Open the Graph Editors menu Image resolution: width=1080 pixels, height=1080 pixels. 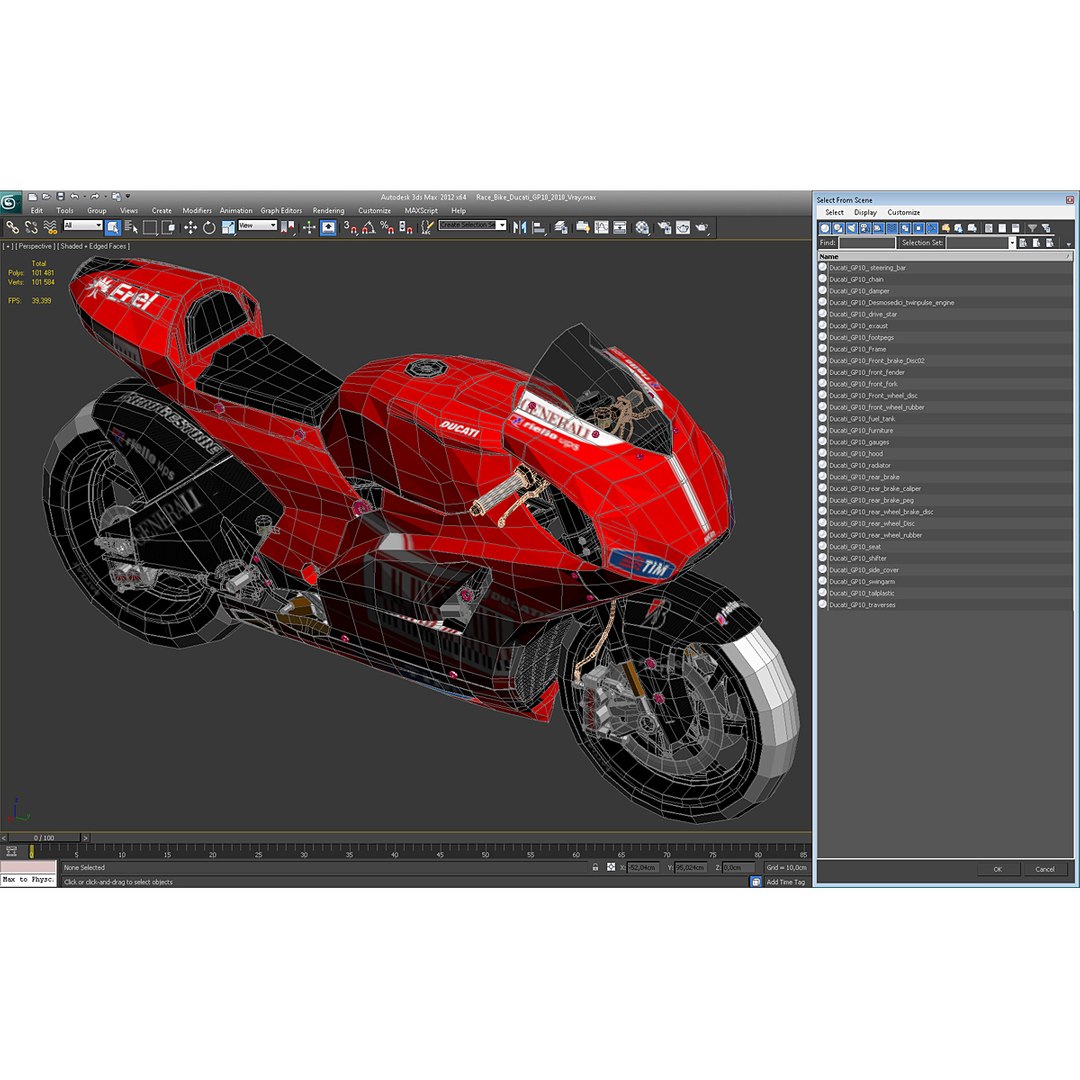281,211
